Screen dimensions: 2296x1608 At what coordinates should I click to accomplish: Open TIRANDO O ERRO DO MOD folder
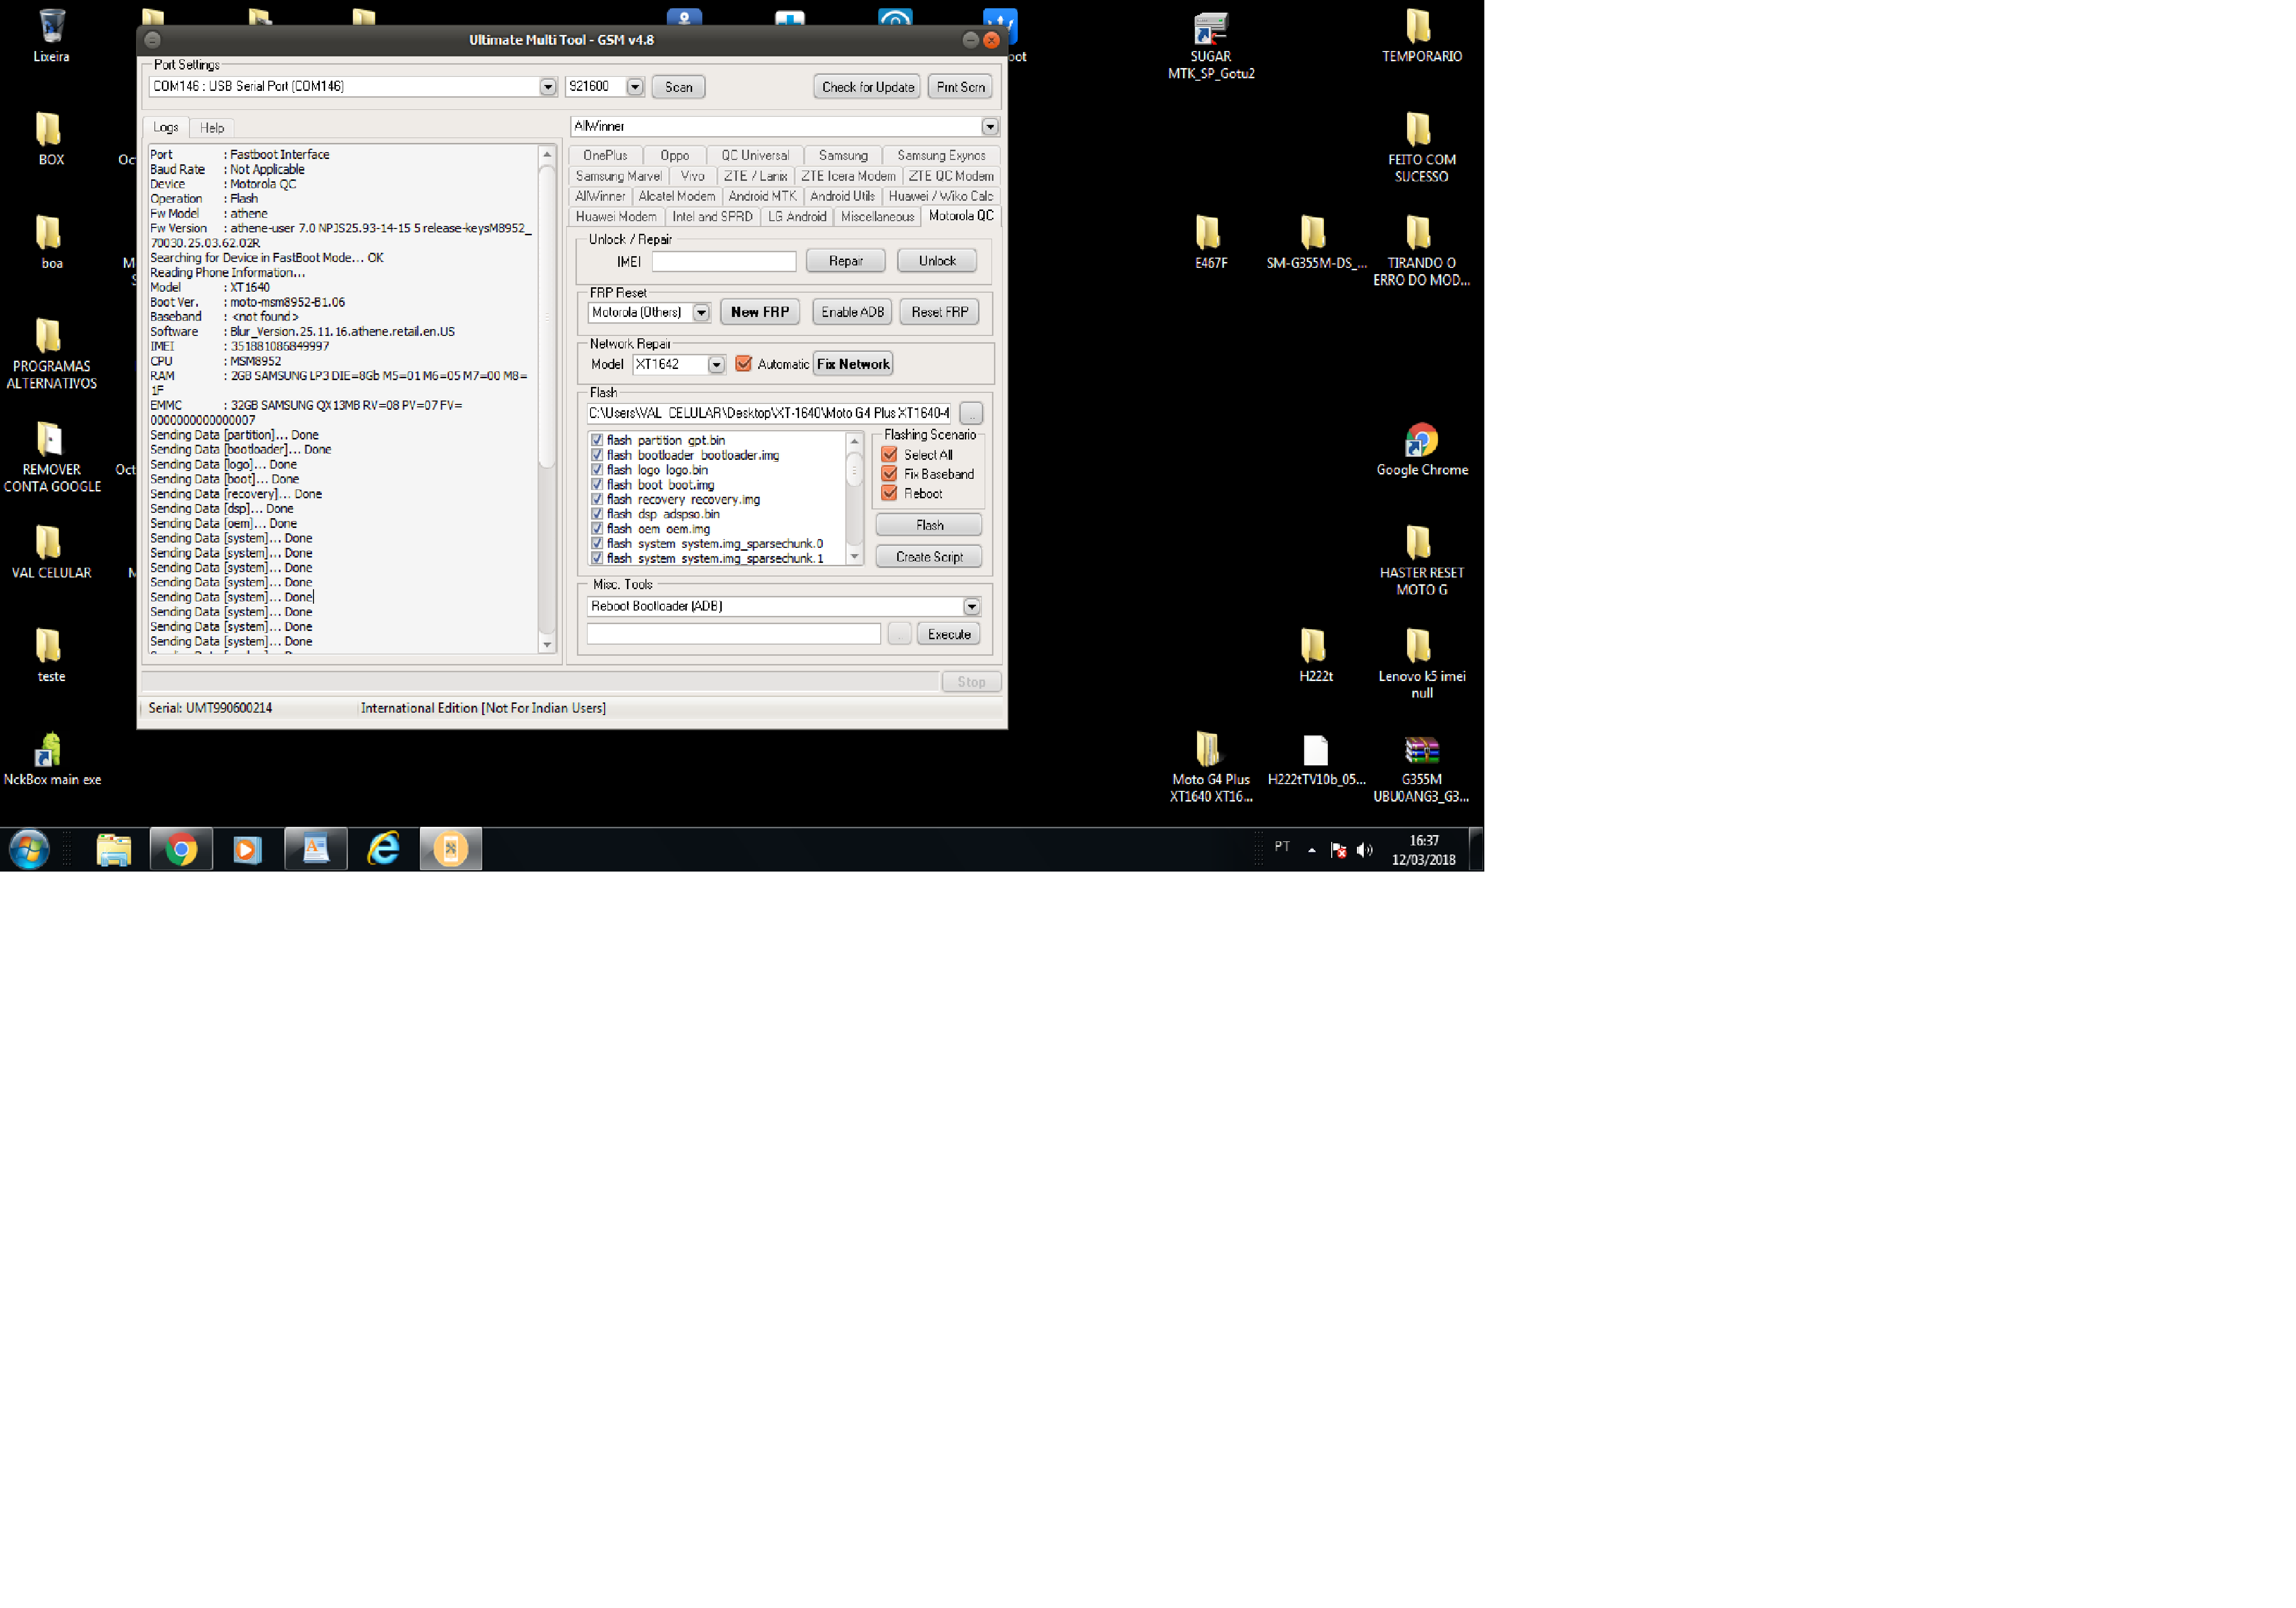pyautogui.click(x=1421, y=250)
